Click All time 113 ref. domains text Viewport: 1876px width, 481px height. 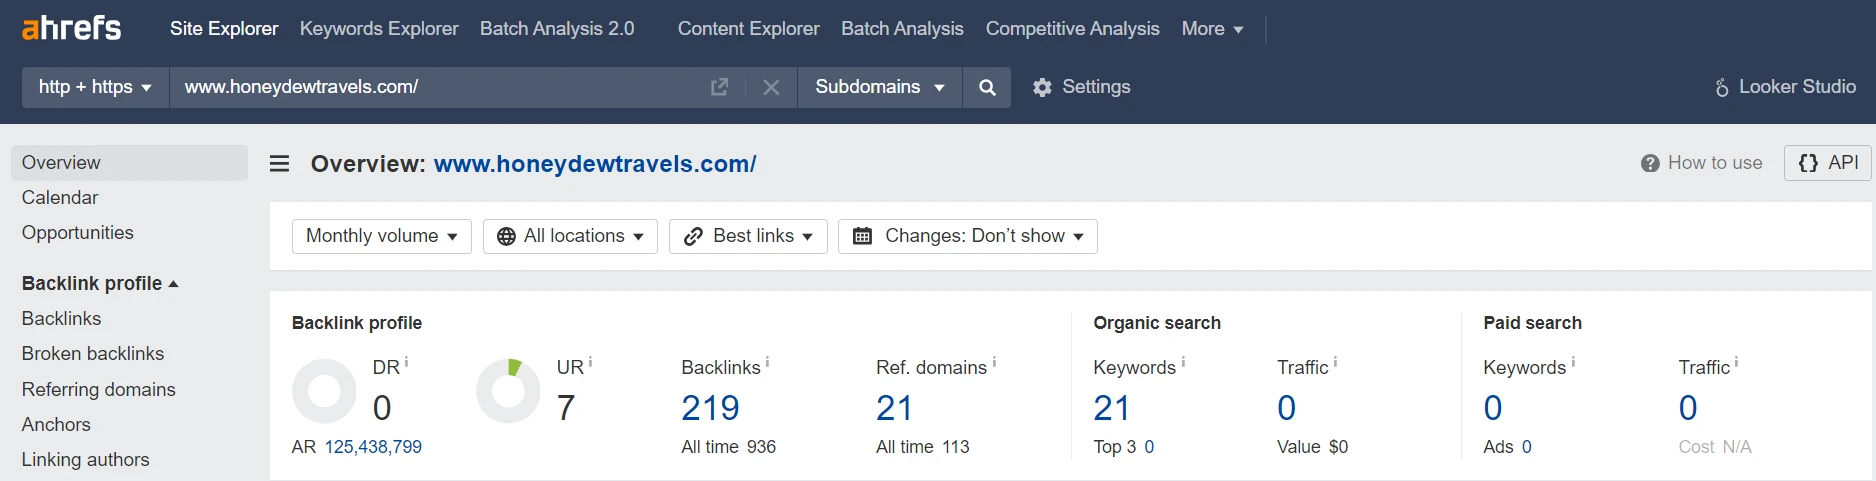[923, 447]
